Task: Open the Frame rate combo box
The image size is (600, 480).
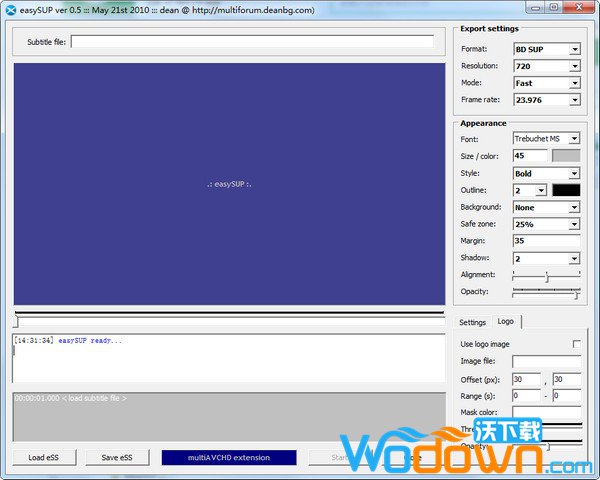Action: (x=546, y=100)
